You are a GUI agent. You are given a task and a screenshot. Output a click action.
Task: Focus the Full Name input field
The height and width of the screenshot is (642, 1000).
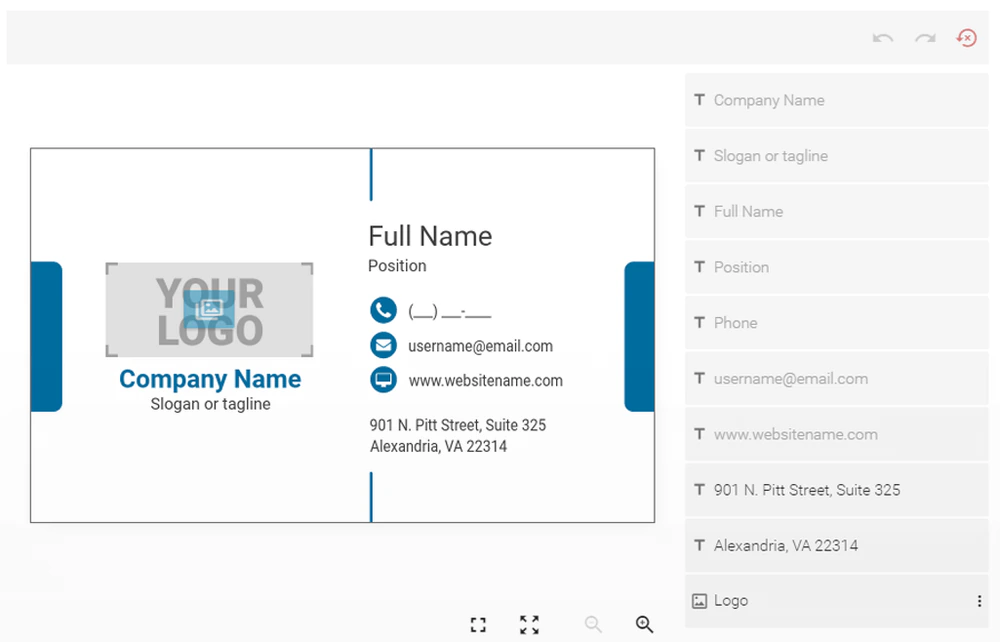point(837,212)
